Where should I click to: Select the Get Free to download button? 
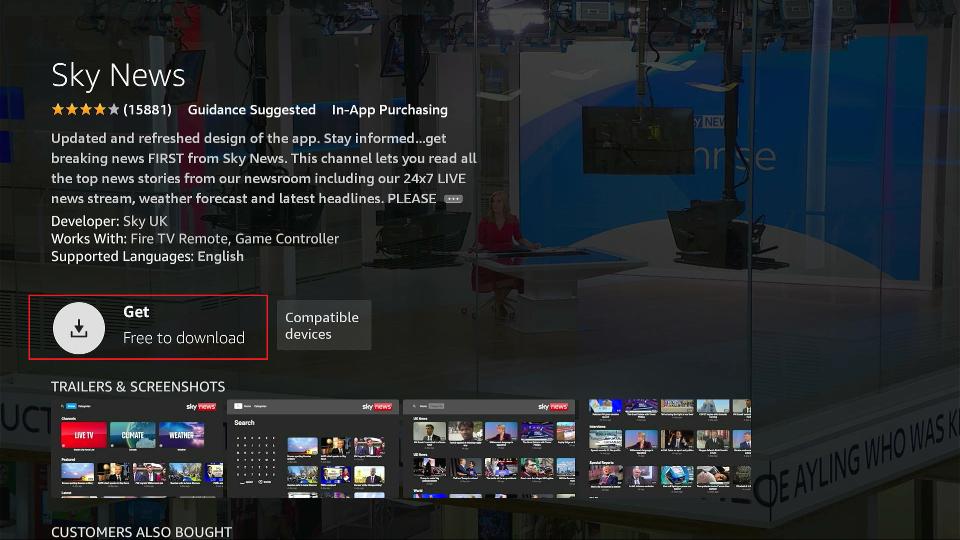tap(148, 327)
